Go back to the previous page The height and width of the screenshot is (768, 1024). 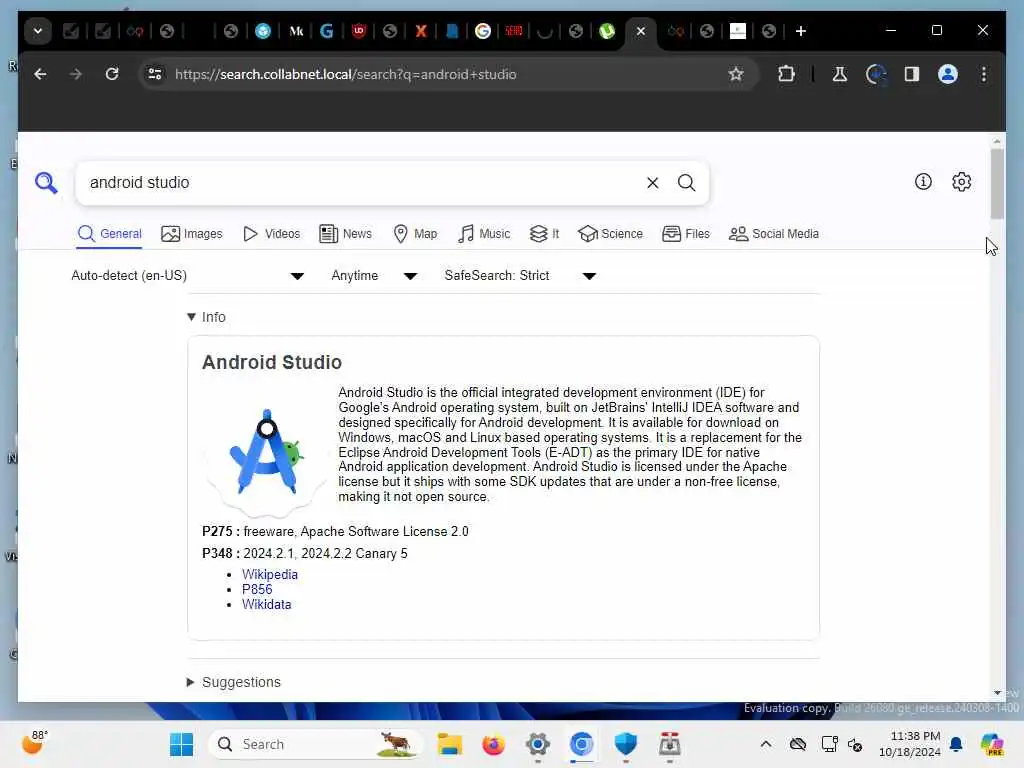coord(40,74)
